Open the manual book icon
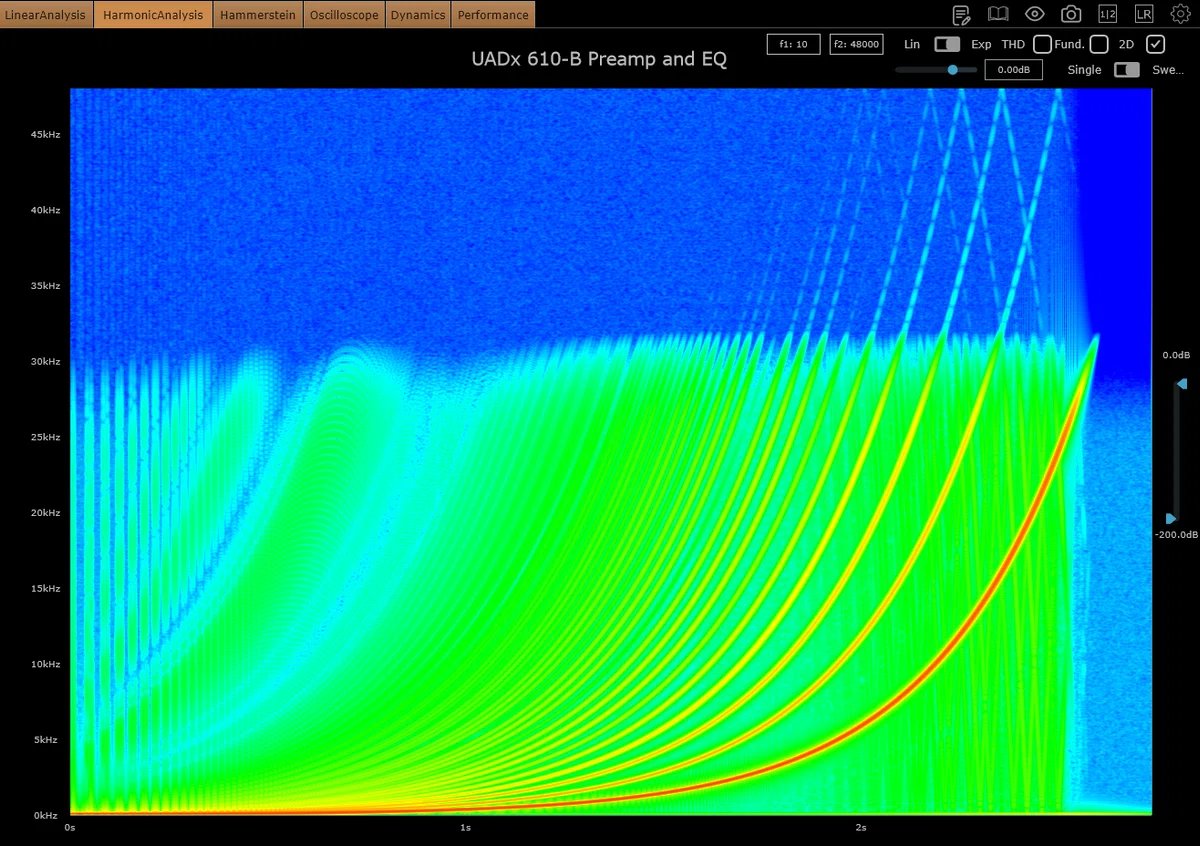 [x=998, y=14]
